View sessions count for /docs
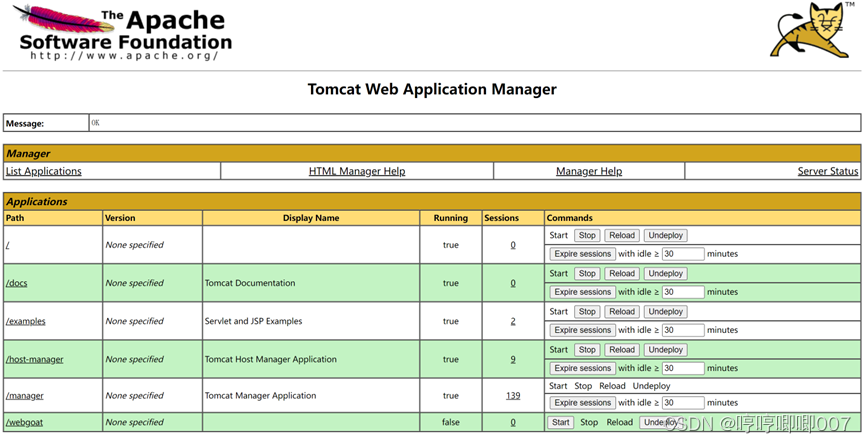This screenshot has width=866, height=443. (x=513, y=283)
